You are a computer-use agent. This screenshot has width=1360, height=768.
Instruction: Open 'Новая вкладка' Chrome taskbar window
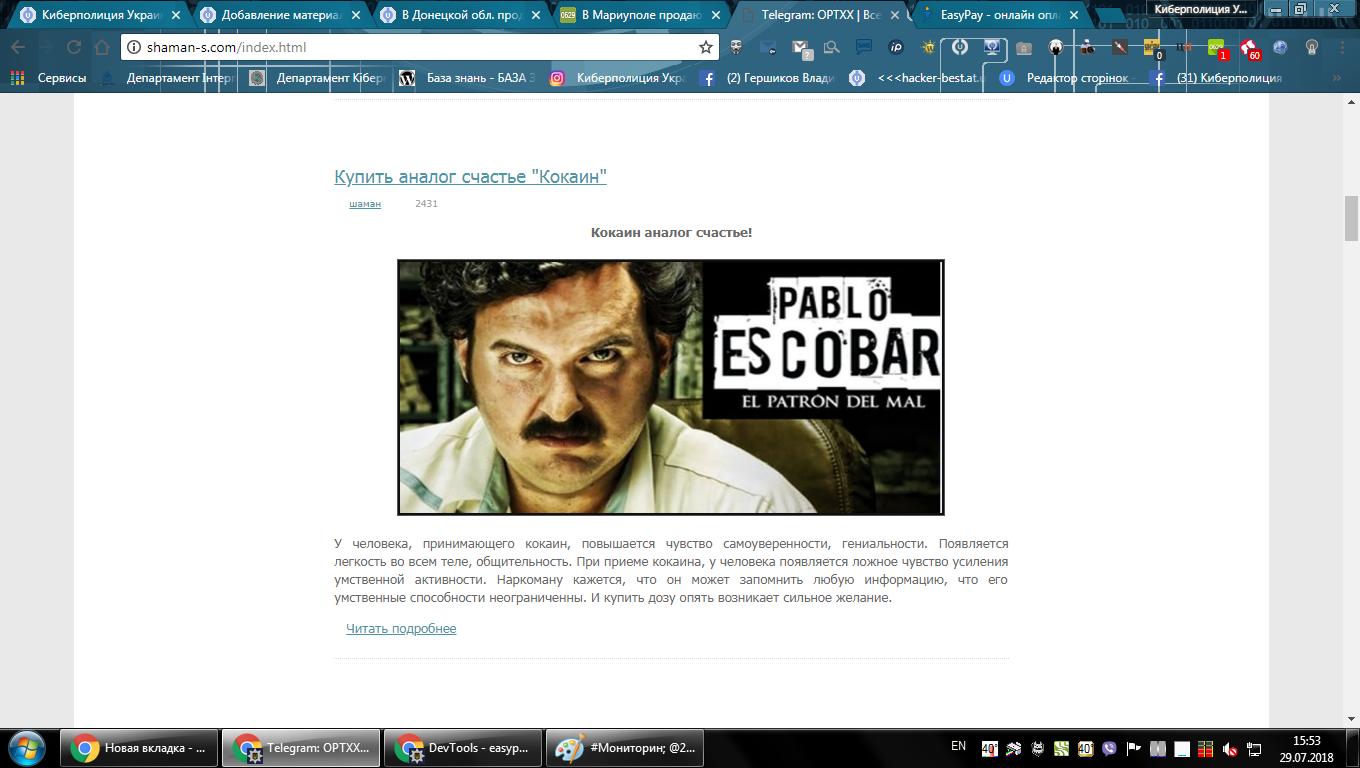click(138, 748)
